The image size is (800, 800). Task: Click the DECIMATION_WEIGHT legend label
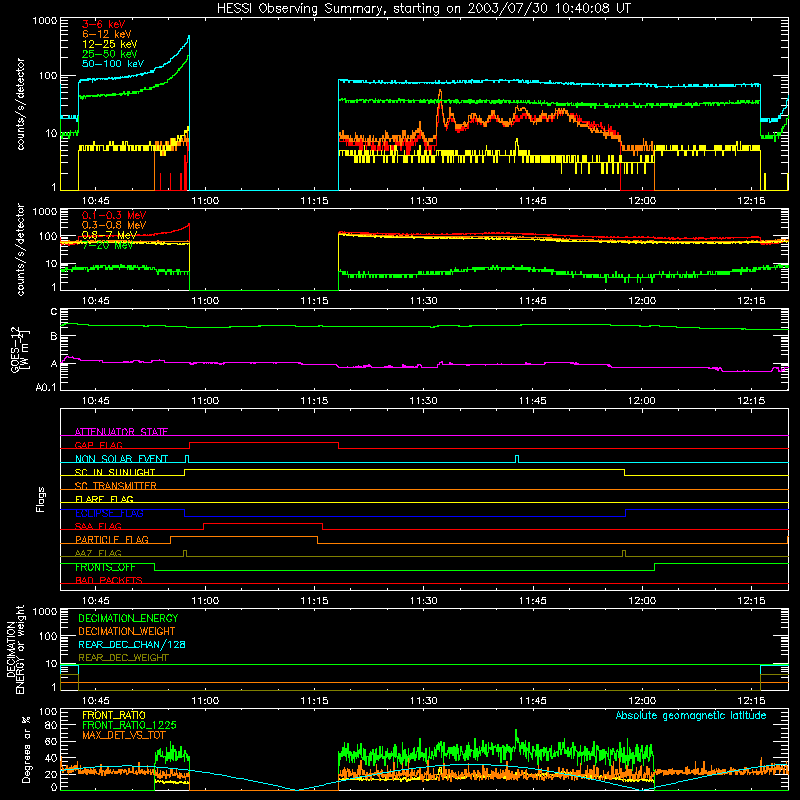(127, 631)
